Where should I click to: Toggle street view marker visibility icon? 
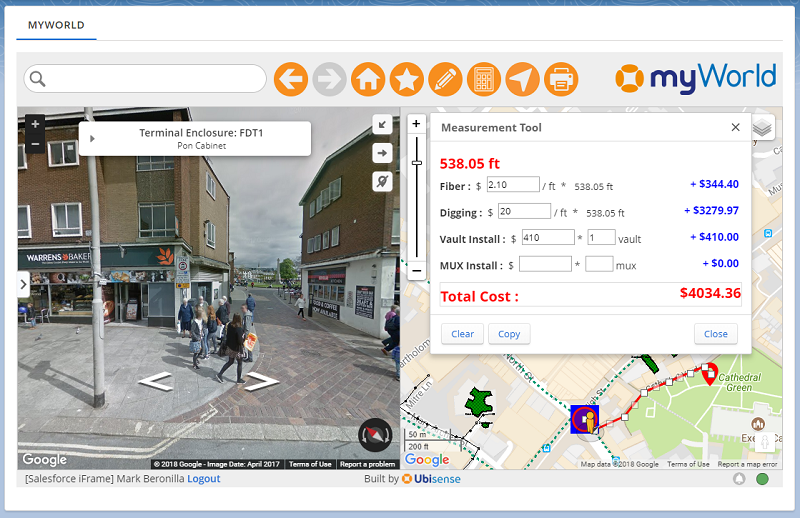[382, 181]
